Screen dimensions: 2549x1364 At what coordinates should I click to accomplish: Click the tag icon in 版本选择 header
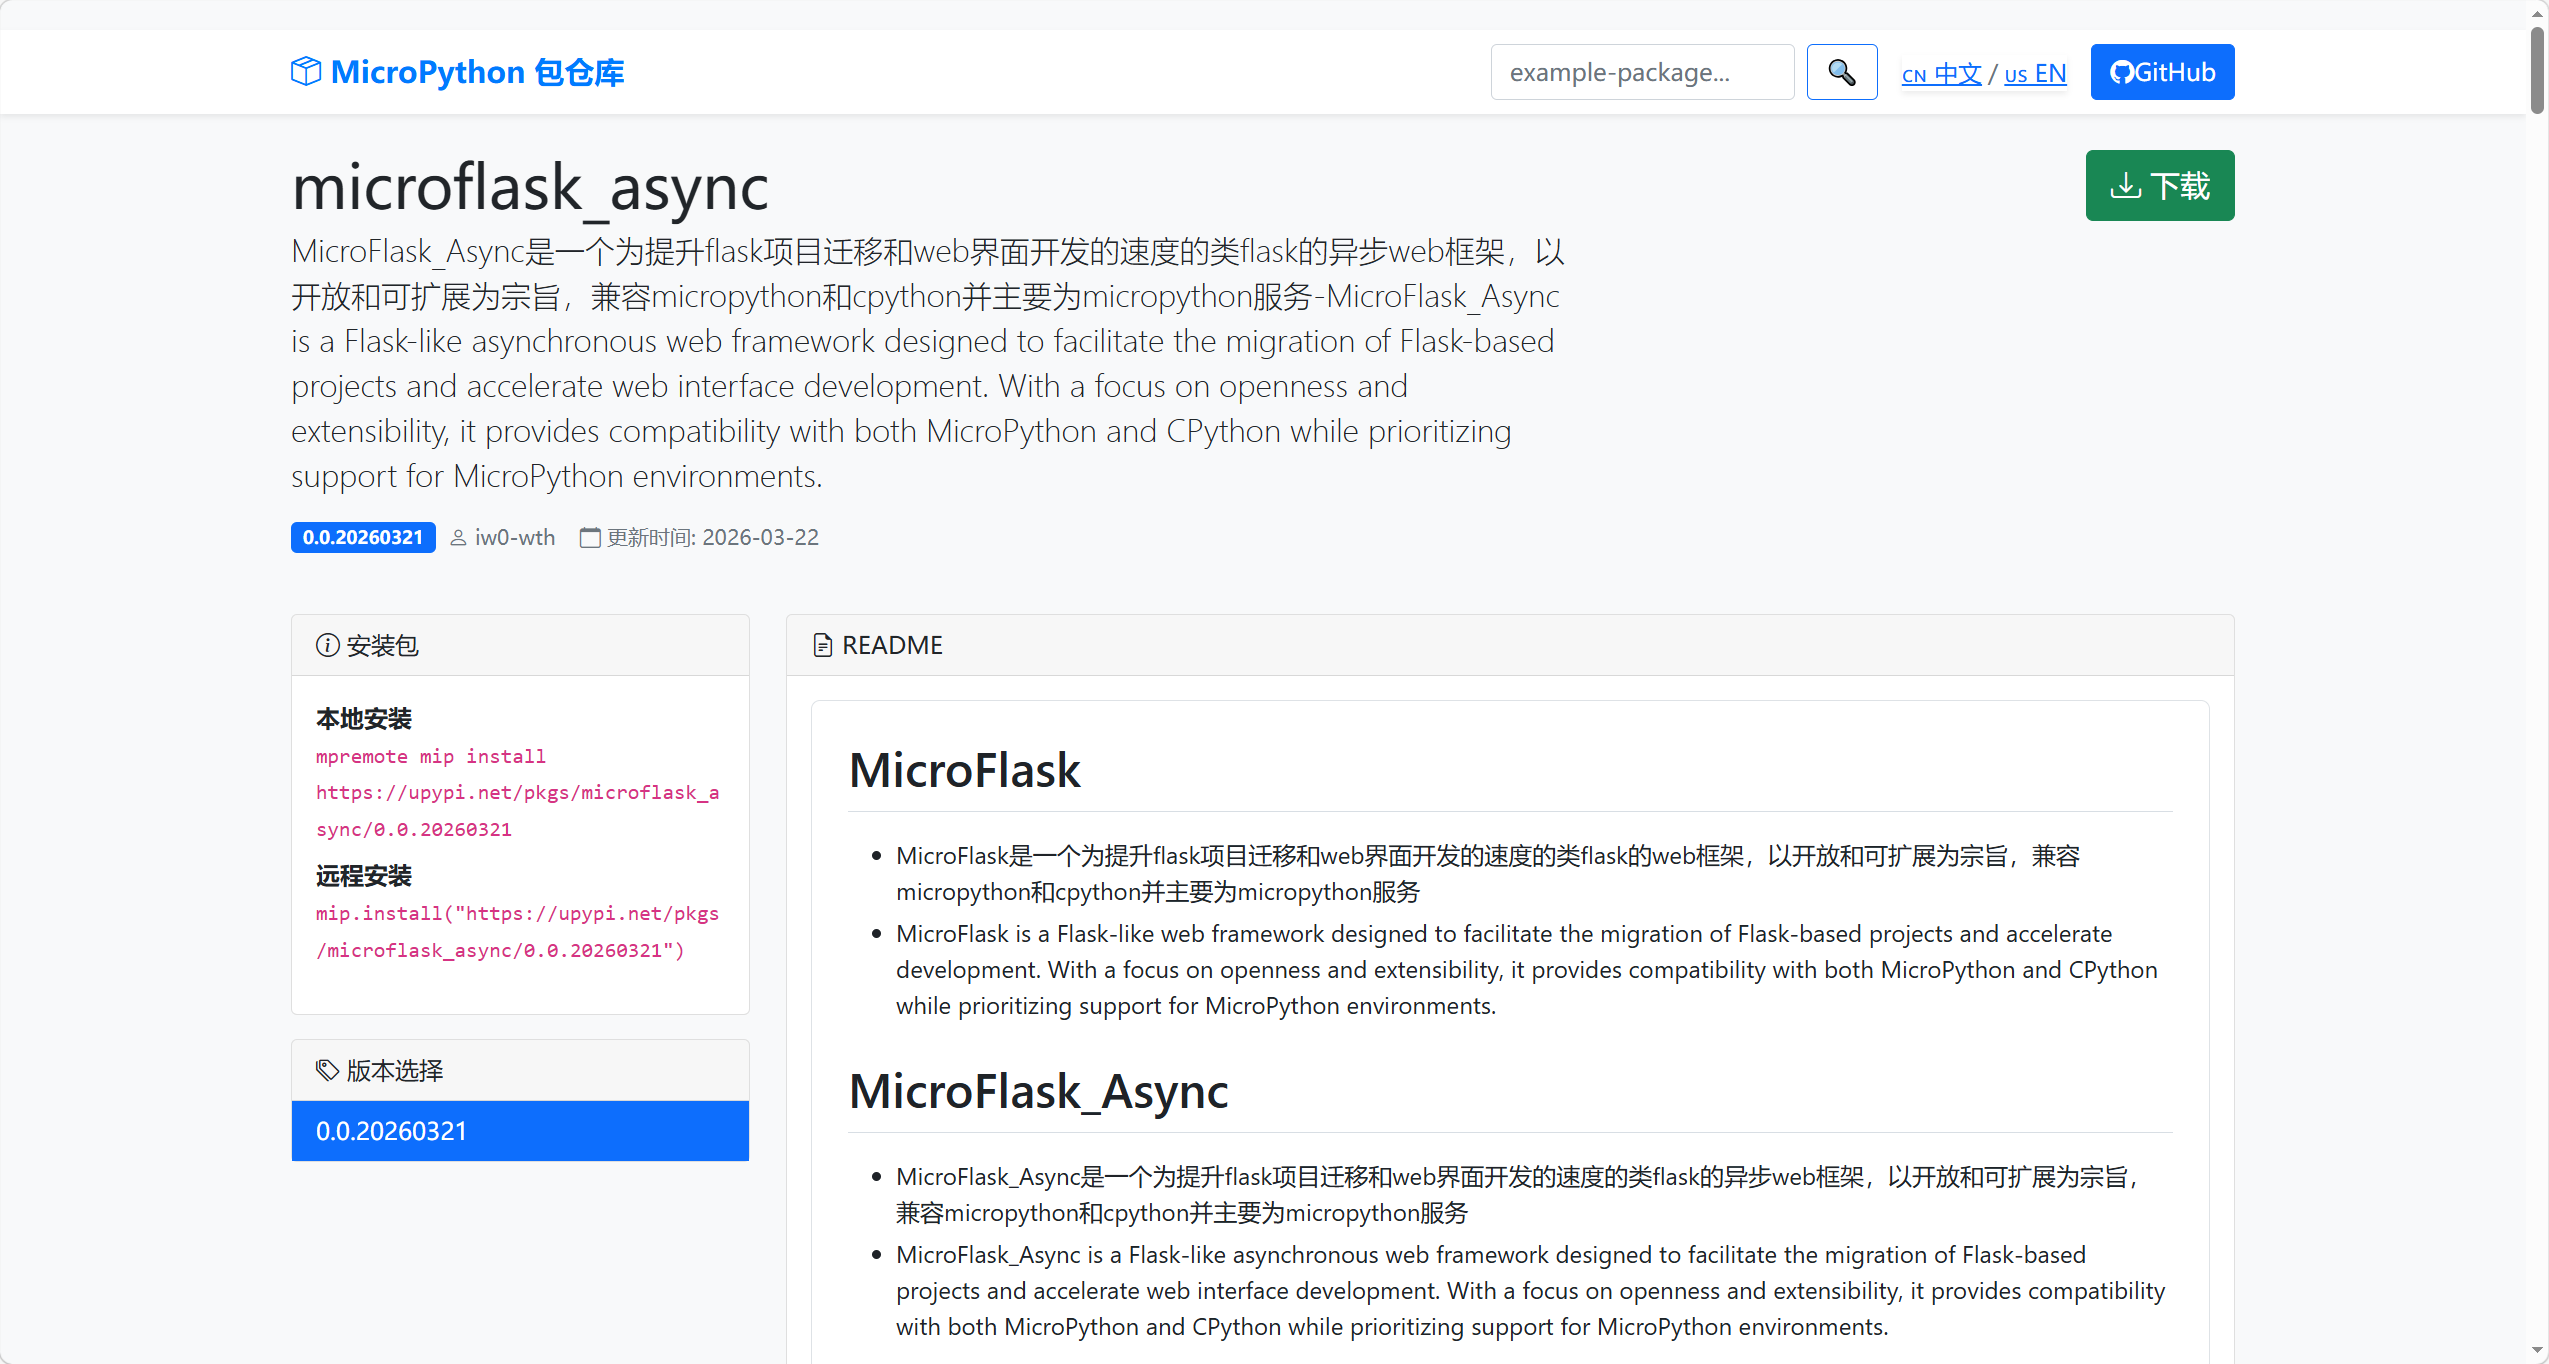click(327, 1070)
